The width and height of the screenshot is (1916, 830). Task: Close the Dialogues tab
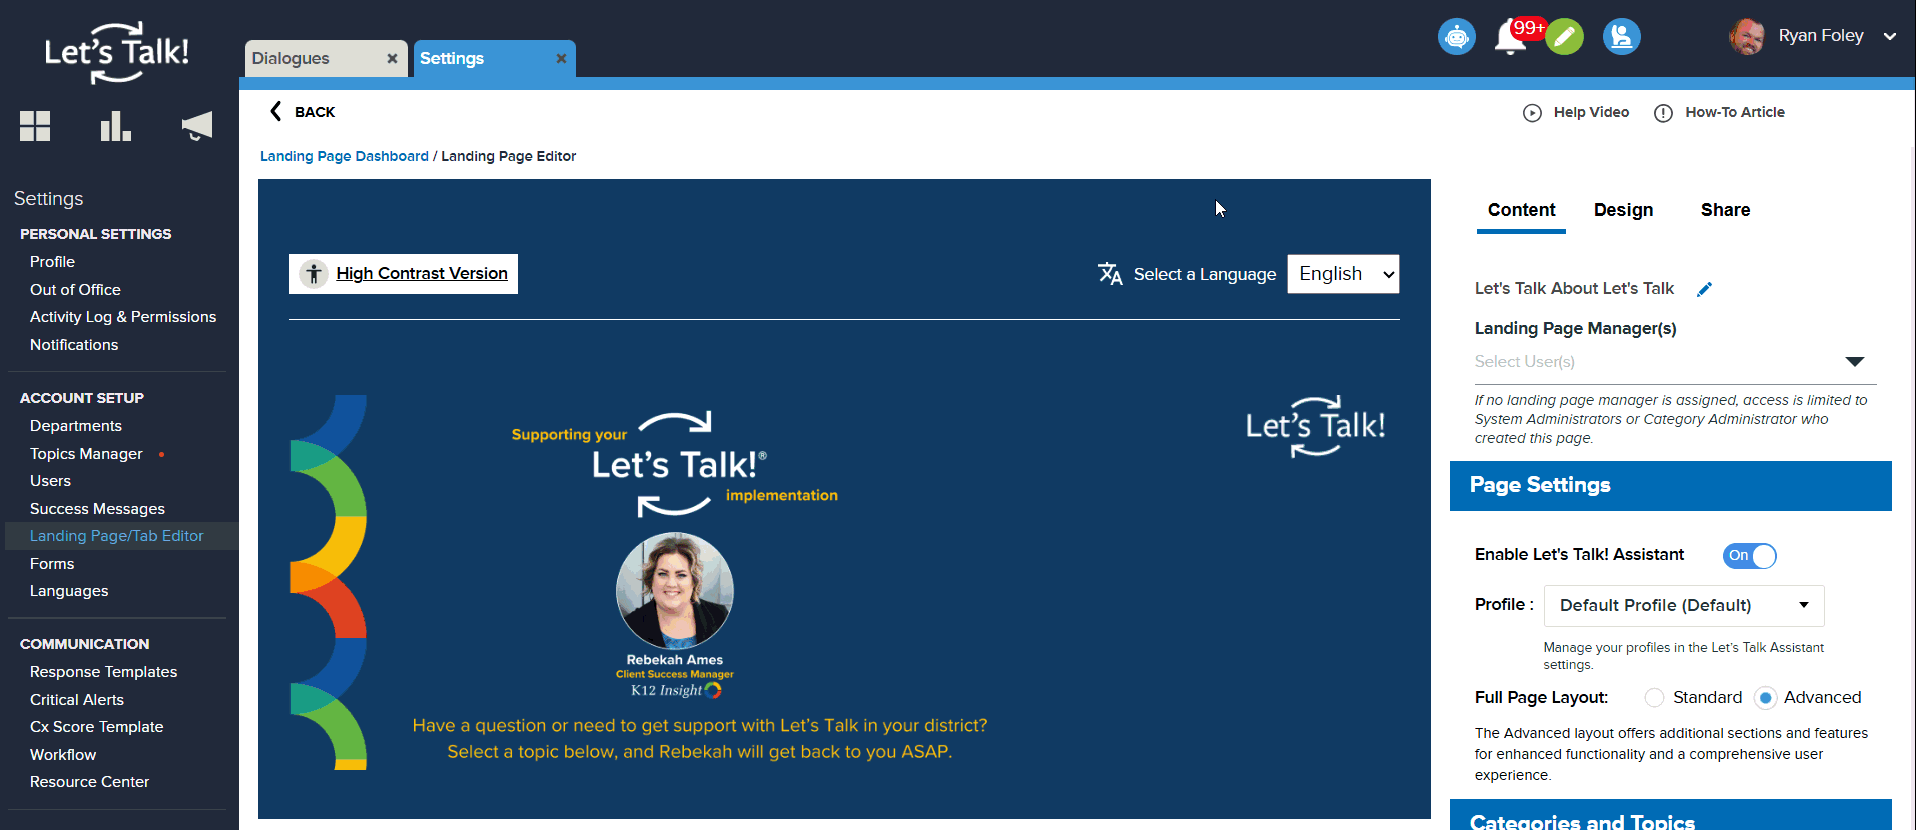pyautogui.click(x=392, y=59)
